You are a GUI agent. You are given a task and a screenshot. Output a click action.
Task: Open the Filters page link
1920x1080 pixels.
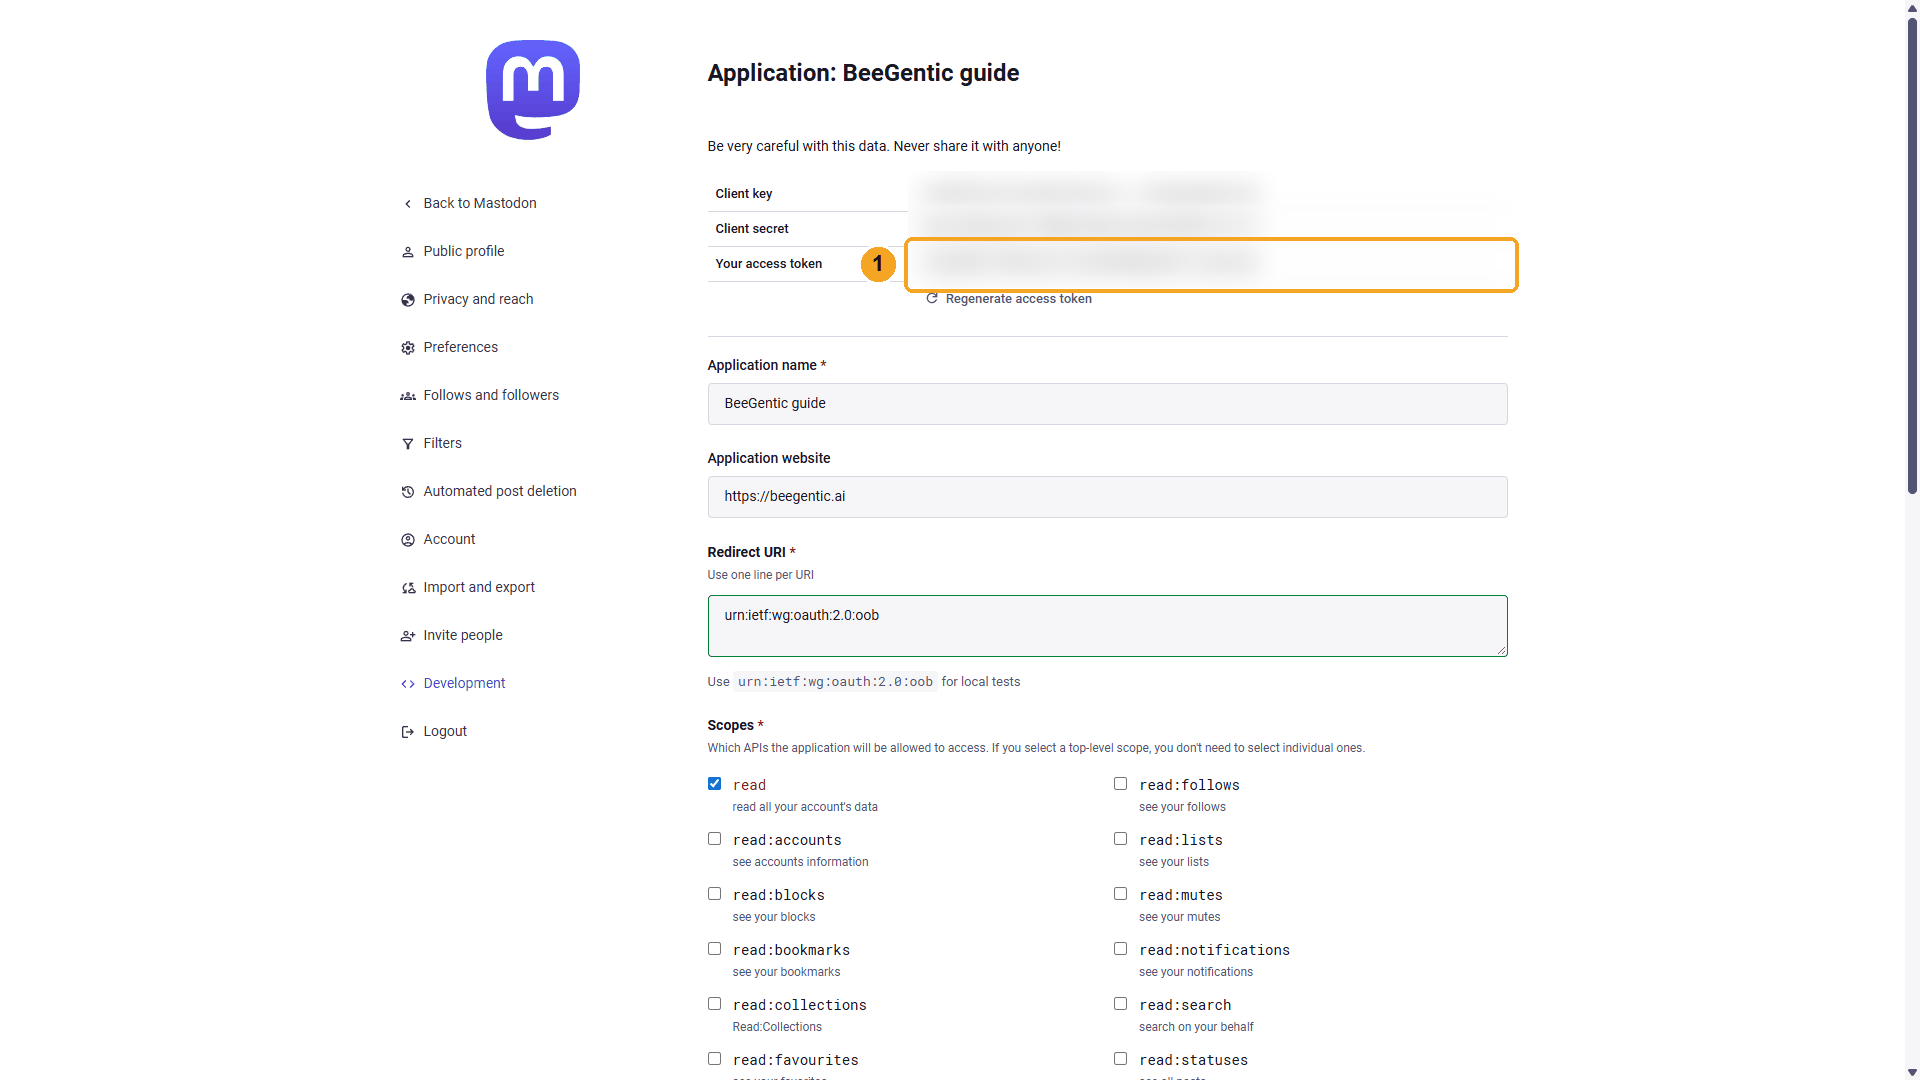(x=442, y=443)
